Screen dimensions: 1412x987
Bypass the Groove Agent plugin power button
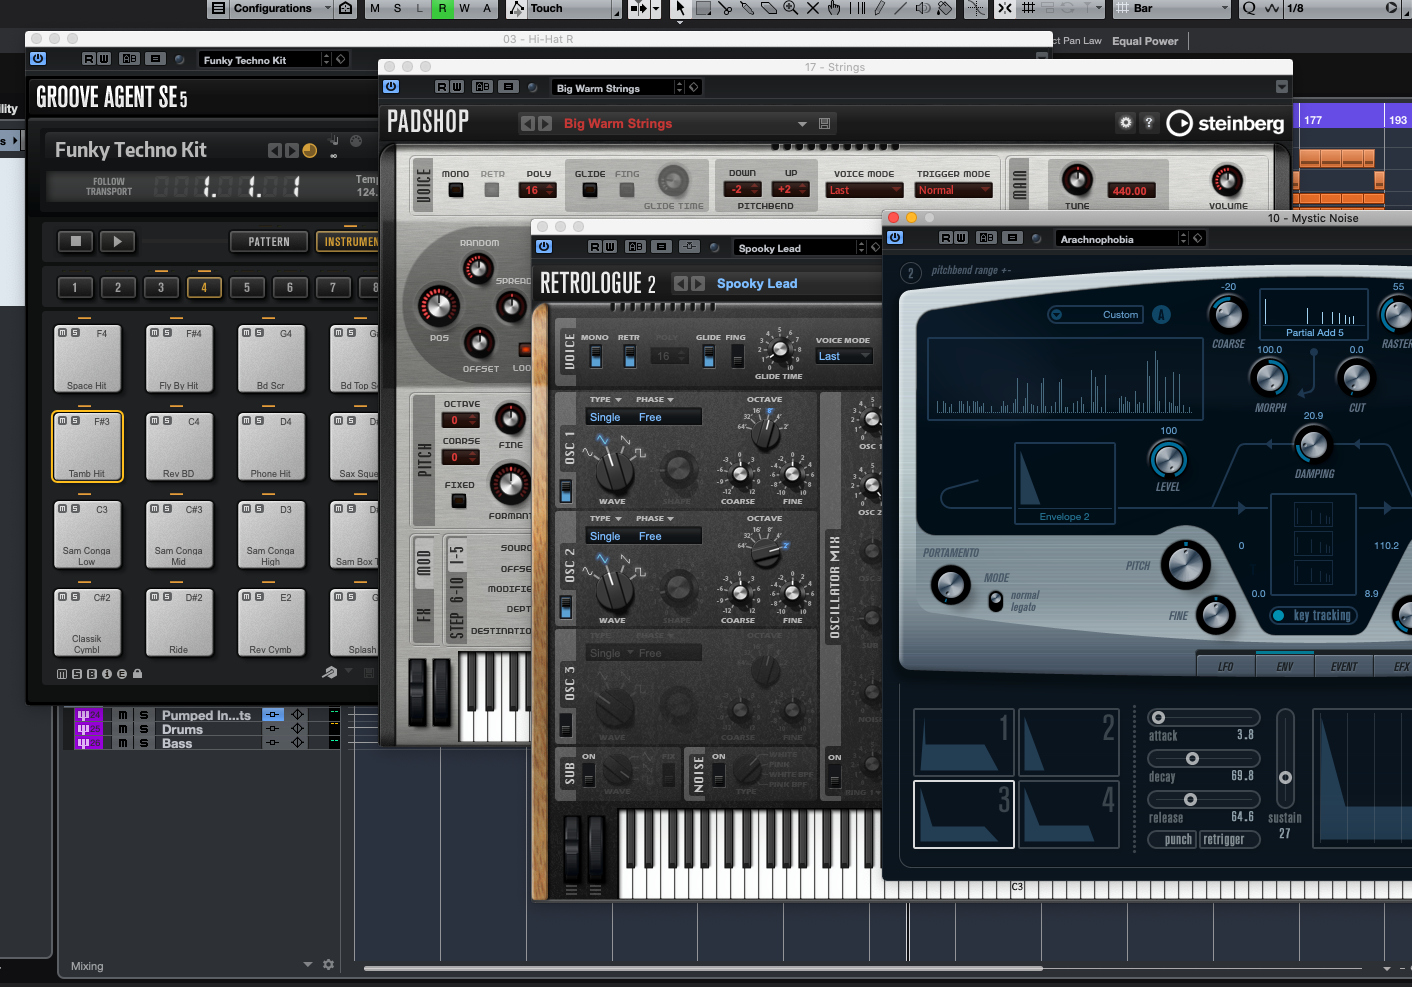coord(38,59)
